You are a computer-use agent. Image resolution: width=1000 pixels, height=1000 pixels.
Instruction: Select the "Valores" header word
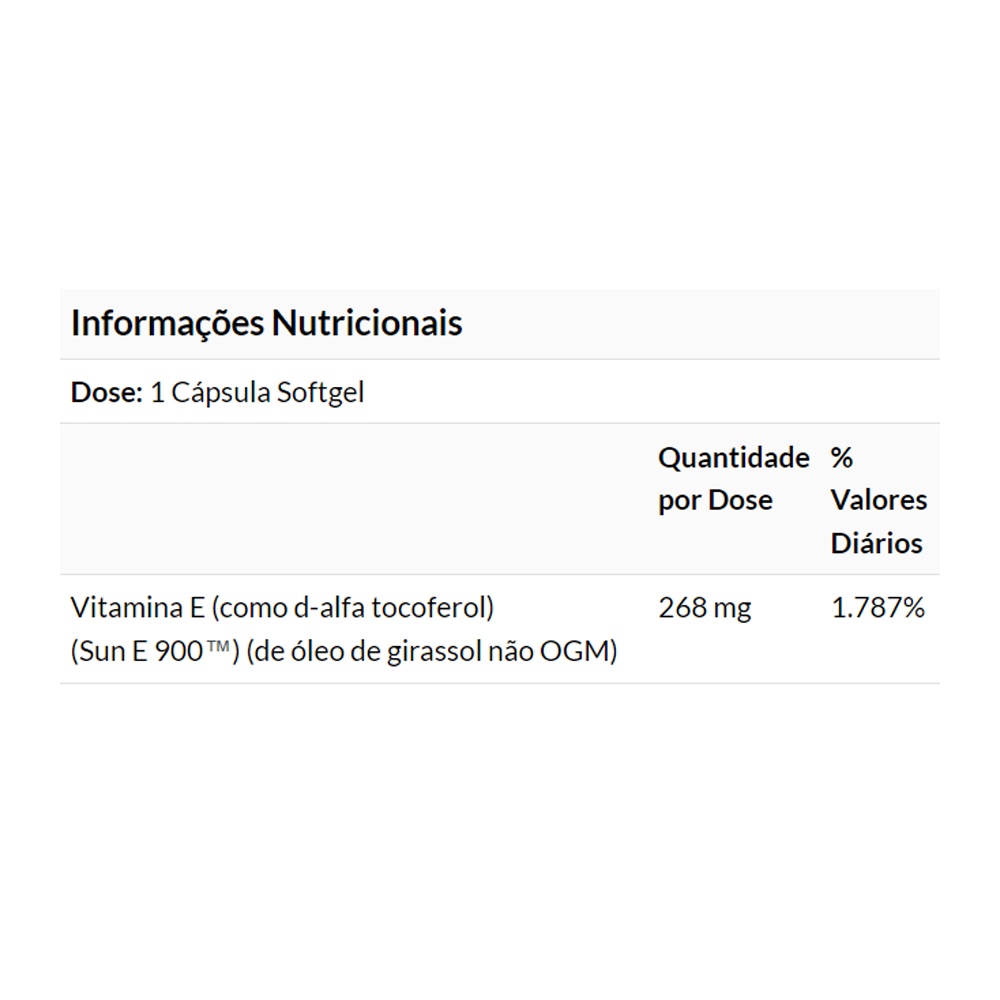click(x=879, y=500)
